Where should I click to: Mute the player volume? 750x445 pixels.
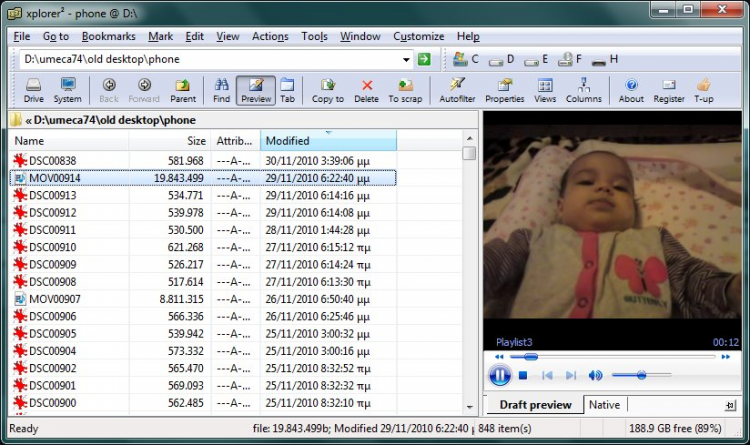(595, 376)
